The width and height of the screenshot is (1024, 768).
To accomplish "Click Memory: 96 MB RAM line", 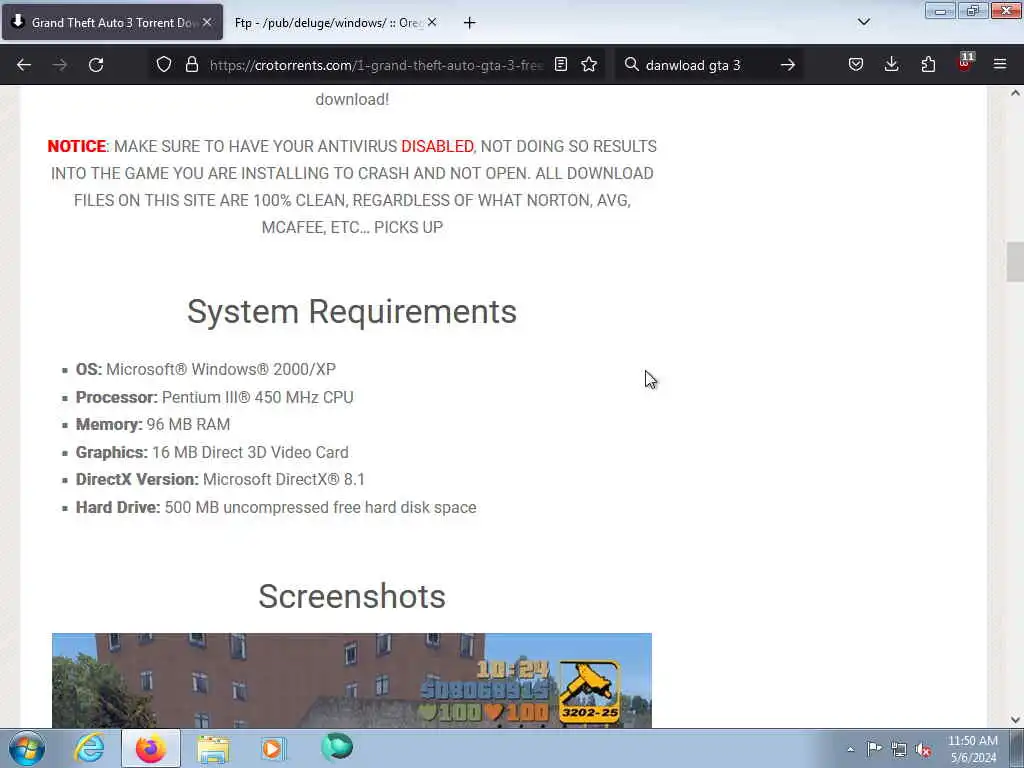I will coord(153,424).
